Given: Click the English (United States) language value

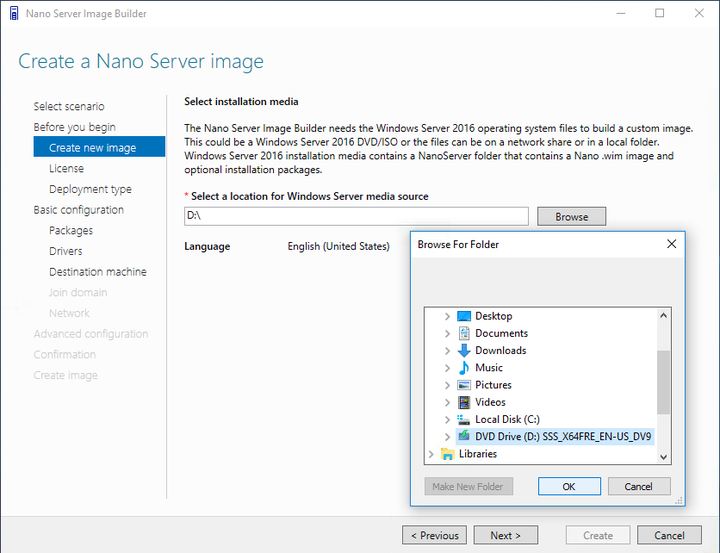Looking at the screenshot, I should click(x=338, y=246).
